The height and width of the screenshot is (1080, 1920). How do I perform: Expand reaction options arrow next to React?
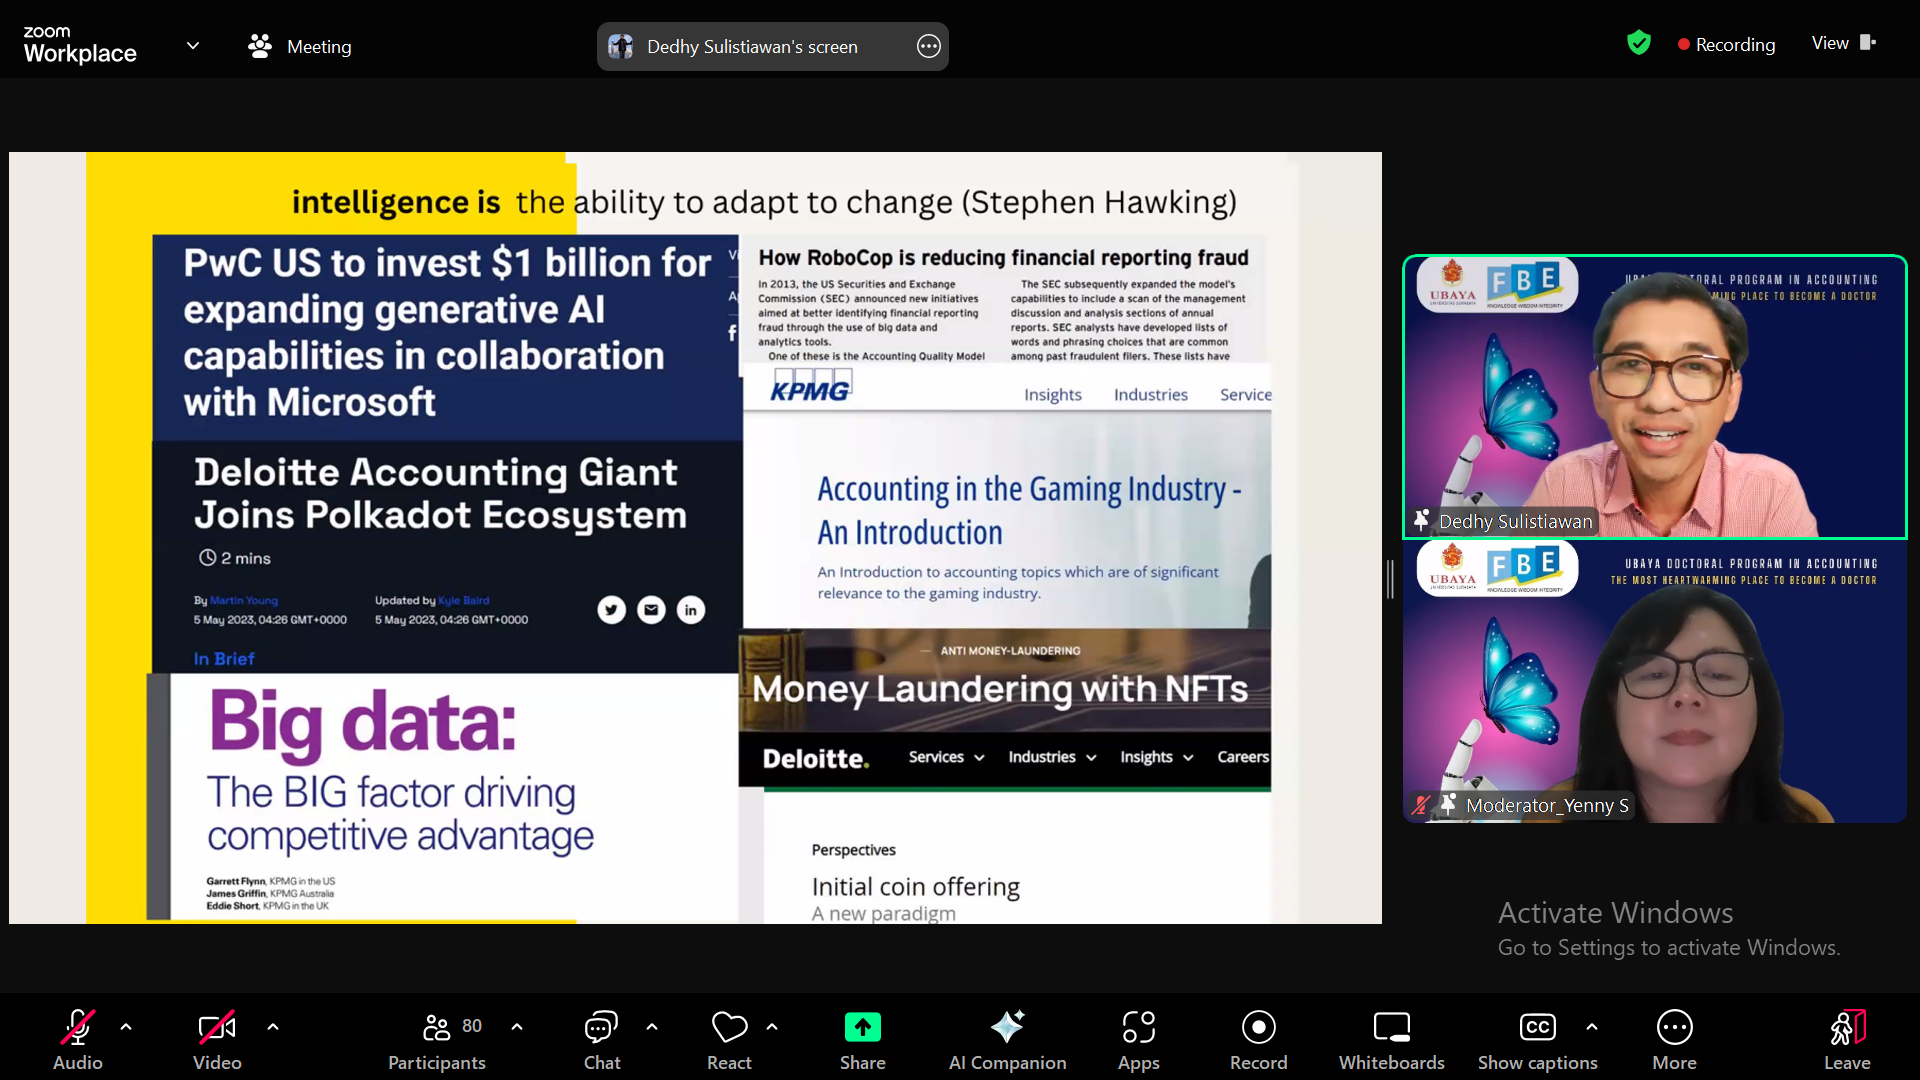coord(772,1027)
